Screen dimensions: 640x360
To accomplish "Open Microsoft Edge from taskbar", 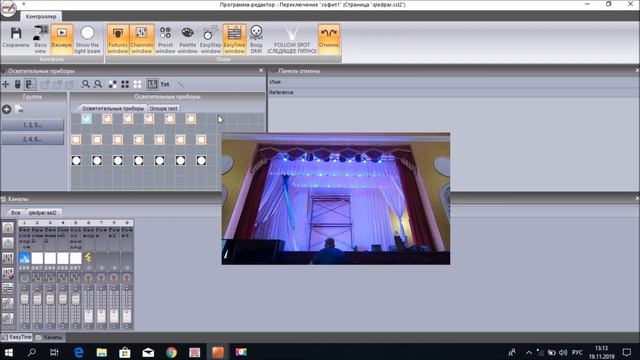I will [78, 352].
